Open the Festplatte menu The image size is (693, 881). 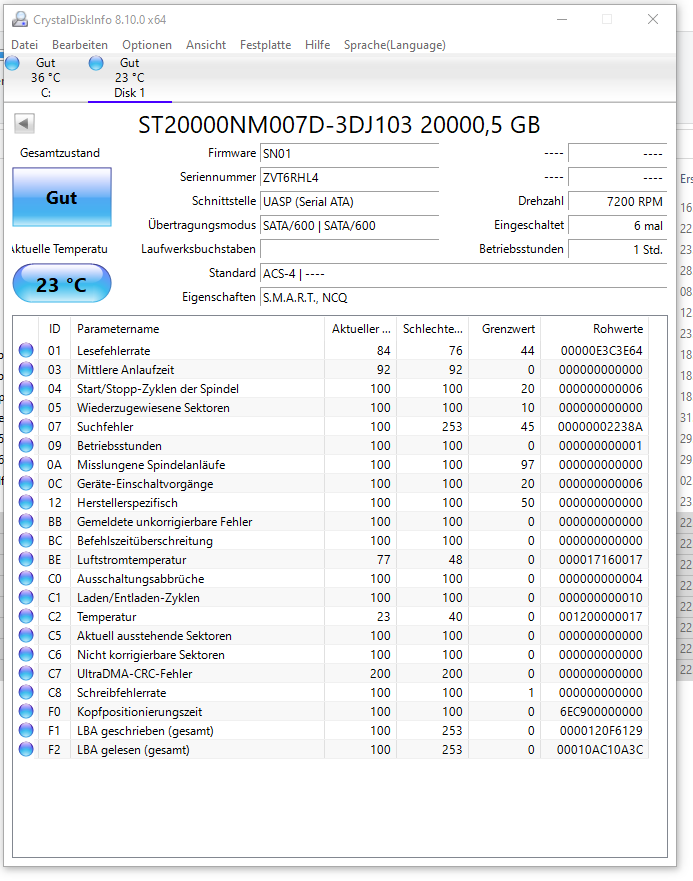coord(265,45)
